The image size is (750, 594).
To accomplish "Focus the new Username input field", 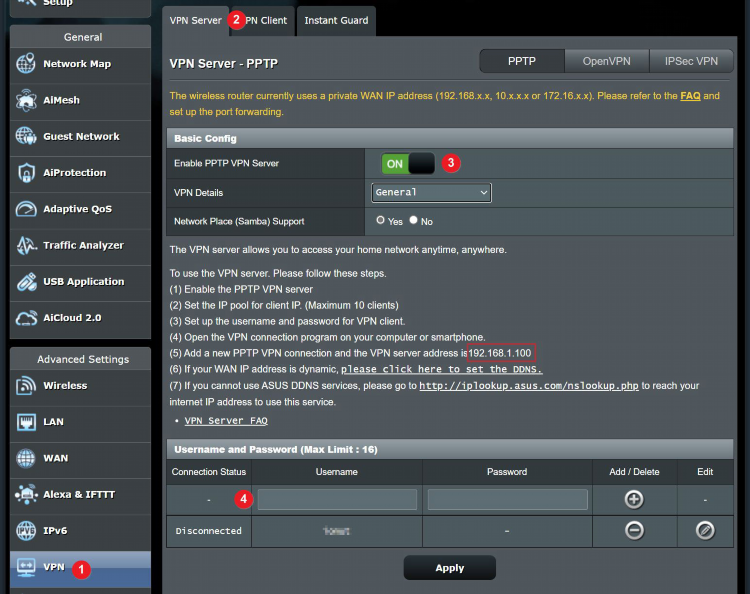I will [337, 499].
